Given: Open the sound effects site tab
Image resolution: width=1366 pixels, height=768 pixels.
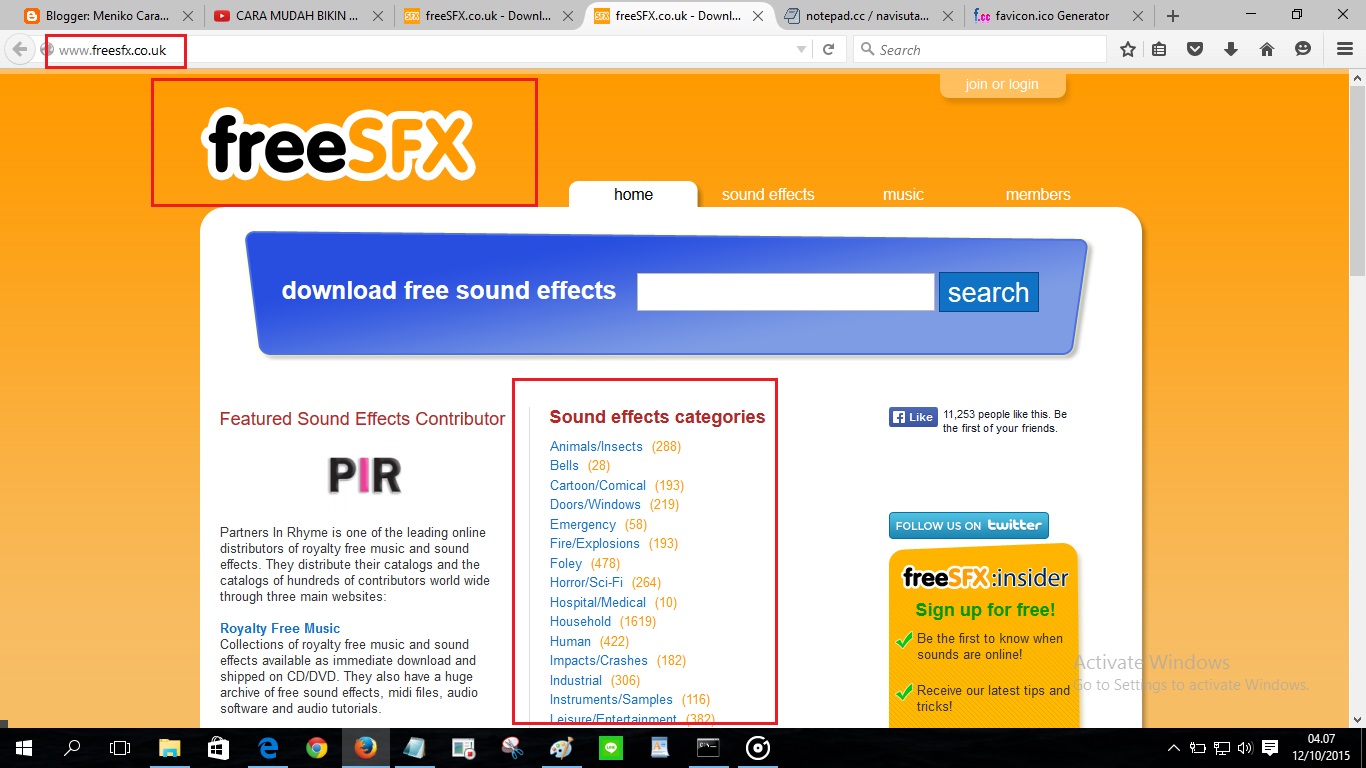Looking at the screenshot, I should click(768, 194).
